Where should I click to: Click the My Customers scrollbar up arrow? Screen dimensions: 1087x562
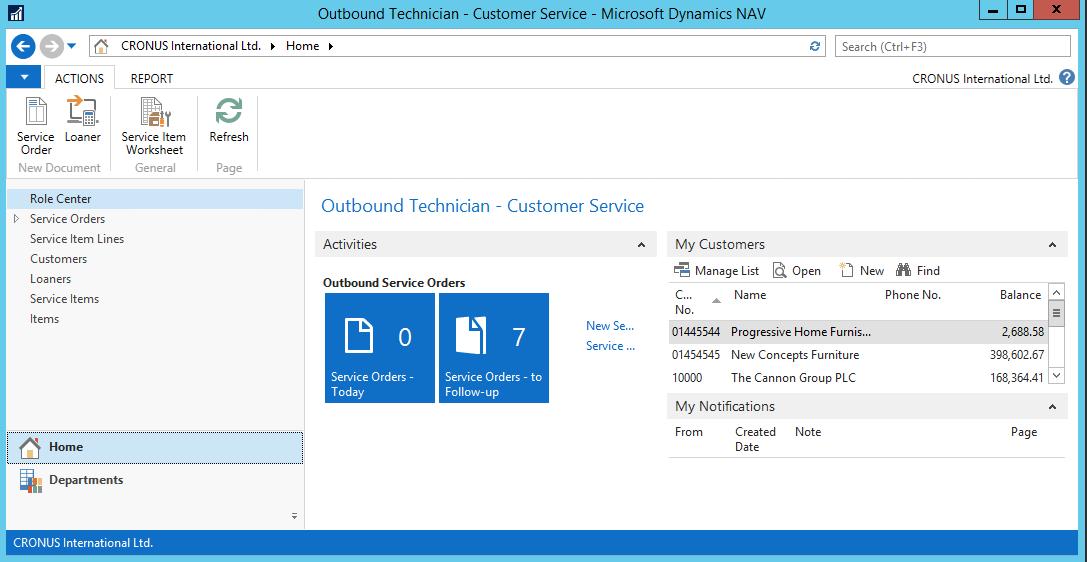pyautogui.click(x=1056, y=292)
